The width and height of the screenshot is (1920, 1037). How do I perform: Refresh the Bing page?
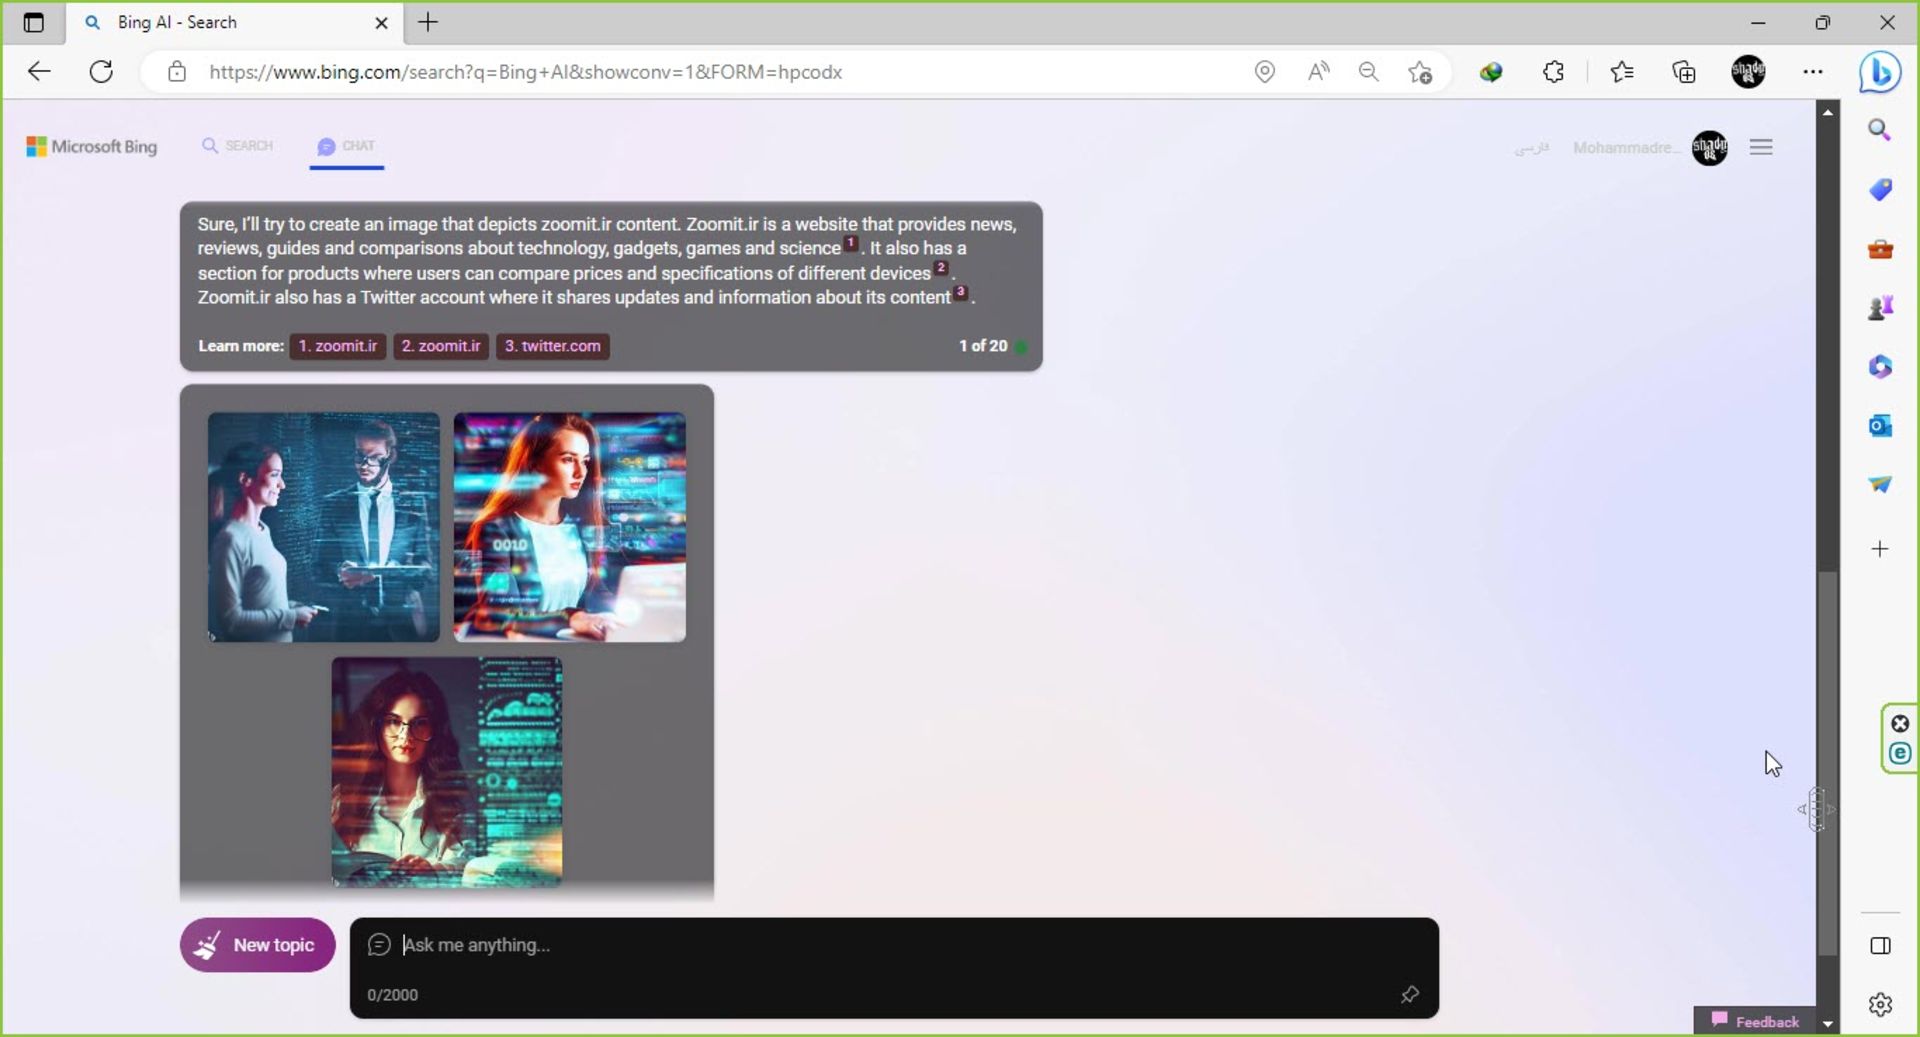pyautogui.click(x=101, y=72)
